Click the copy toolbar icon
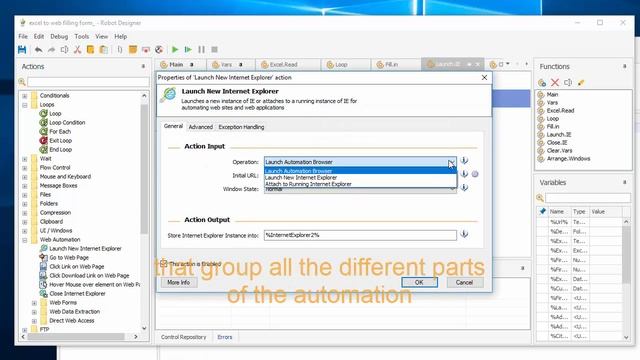Image resolution: width=640 pixels, height=360 pixels. click(x=91, y=50)
